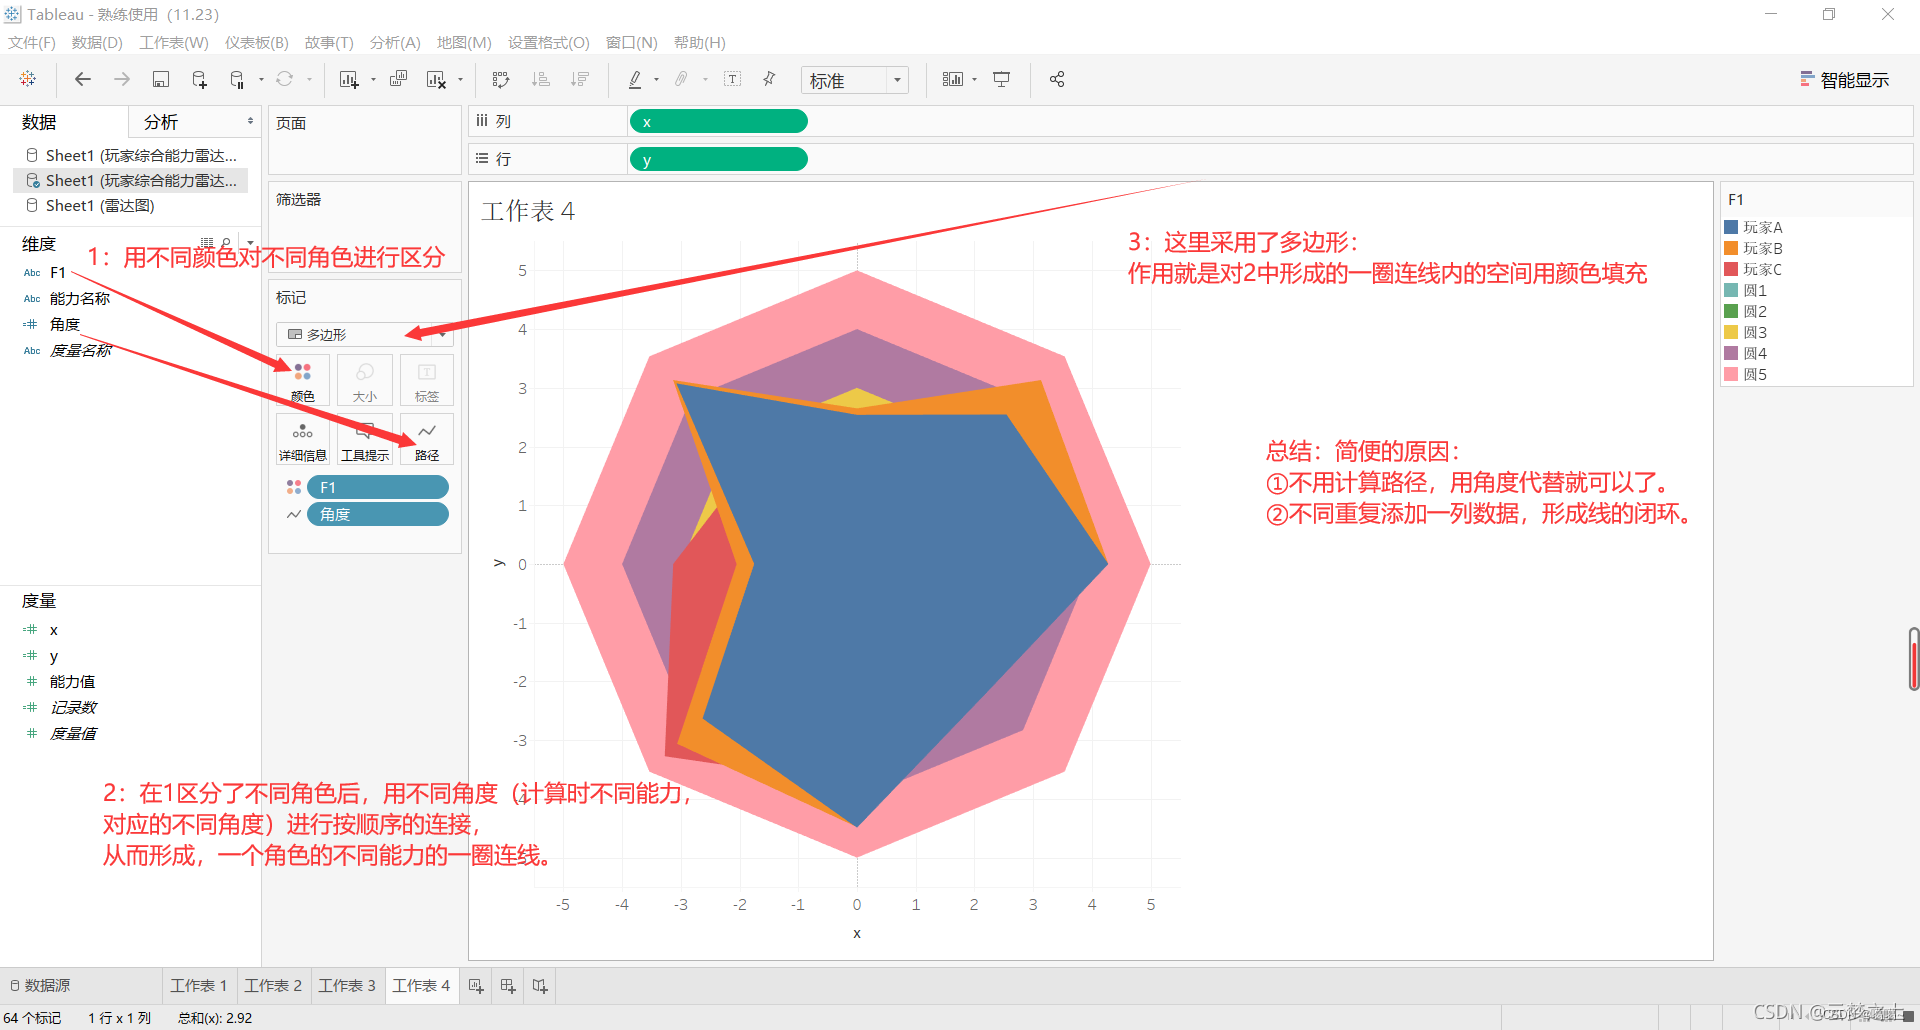
Task: Add a new story from bottom tab bar
Action: 540,986
